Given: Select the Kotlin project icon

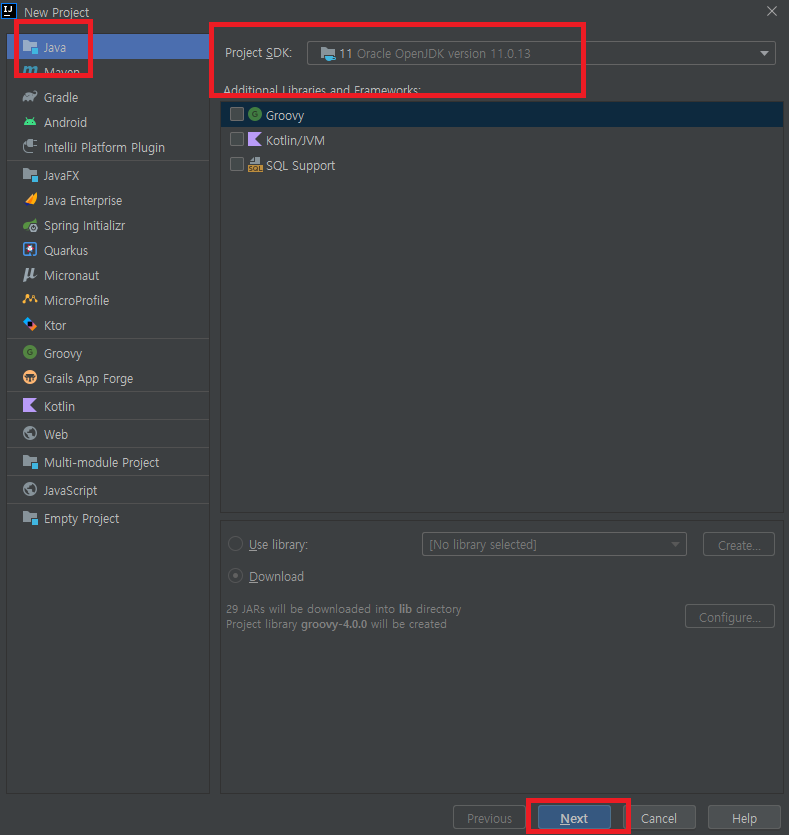Looking at the screenshot, I should click(30, 405).
